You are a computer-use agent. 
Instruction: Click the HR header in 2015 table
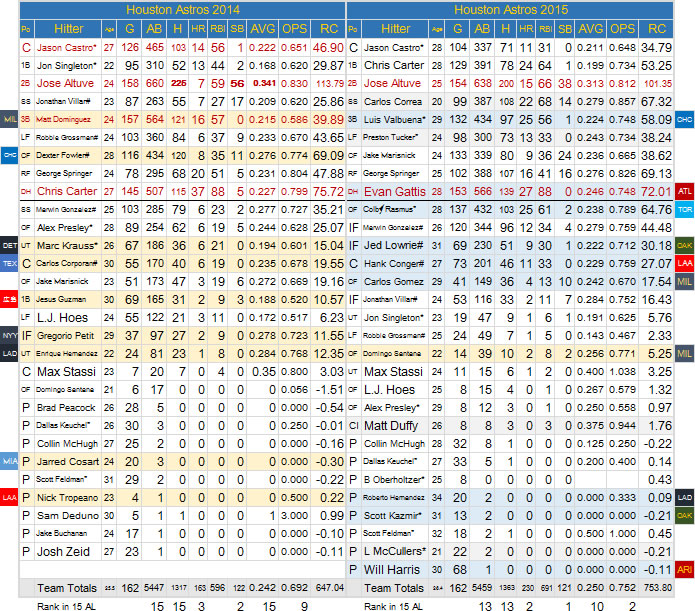526,29
